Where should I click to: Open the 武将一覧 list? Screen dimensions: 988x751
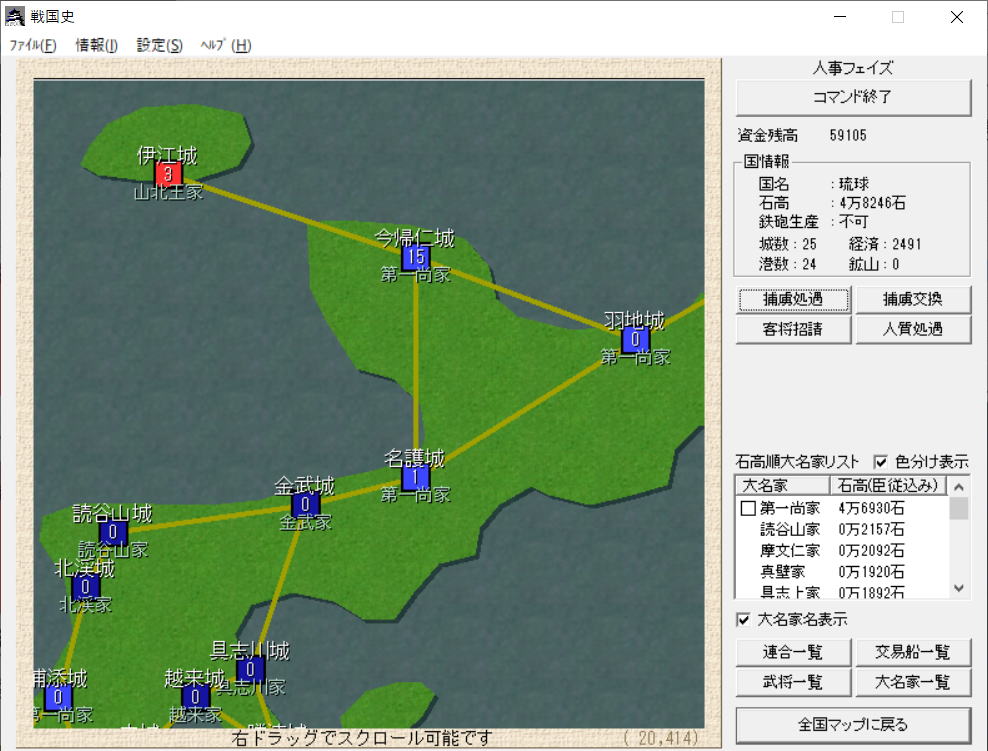click(793, 682)
